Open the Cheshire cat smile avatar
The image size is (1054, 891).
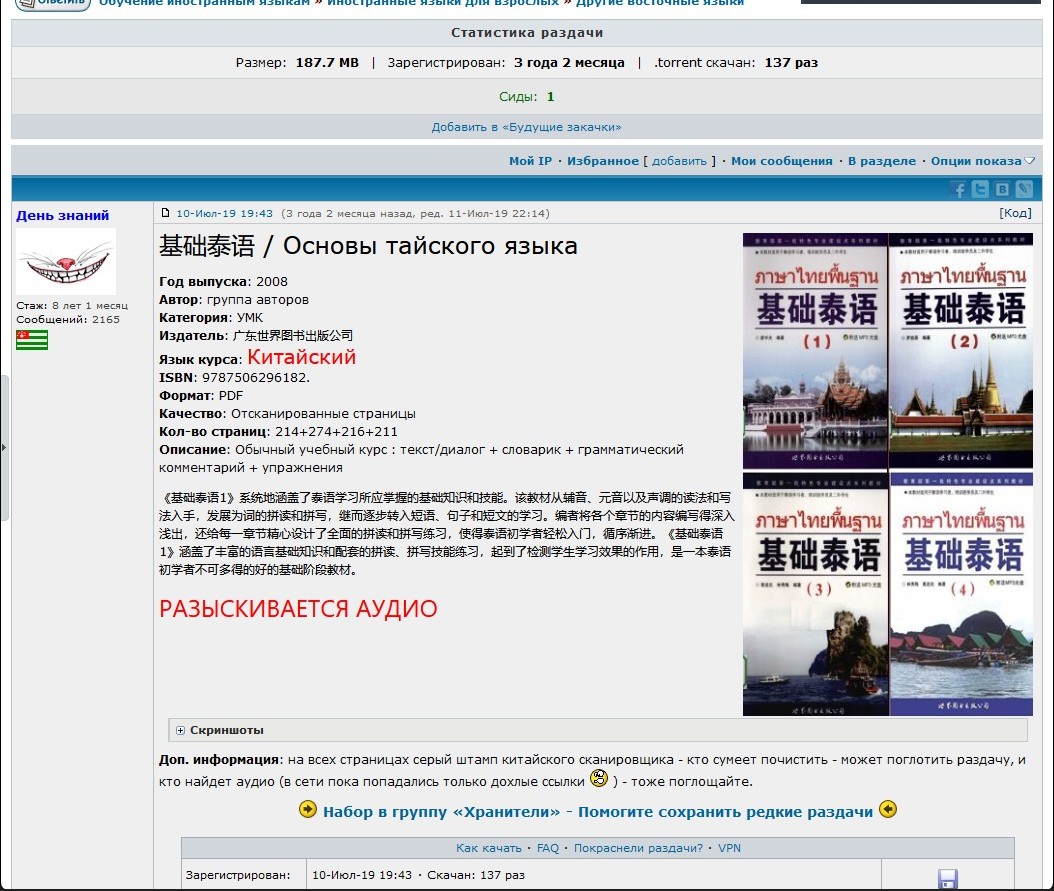click(x=66, y=261)
